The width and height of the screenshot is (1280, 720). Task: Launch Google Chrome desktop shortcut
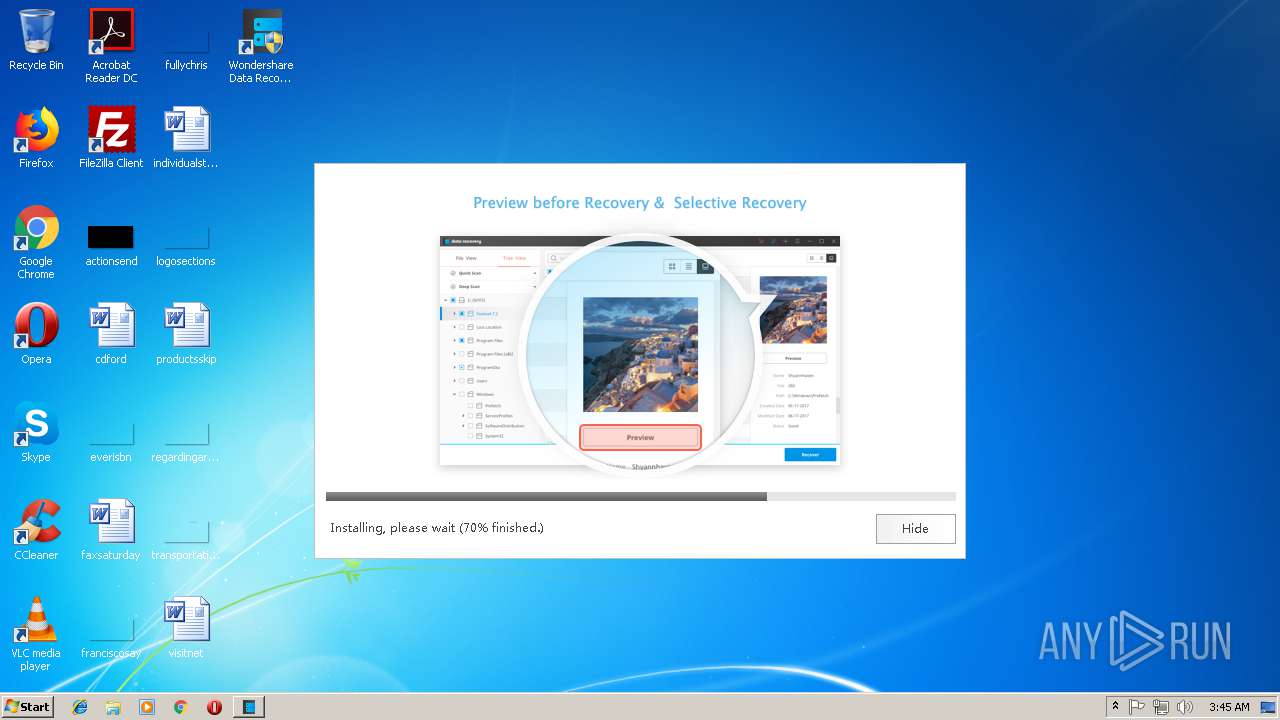36,243
